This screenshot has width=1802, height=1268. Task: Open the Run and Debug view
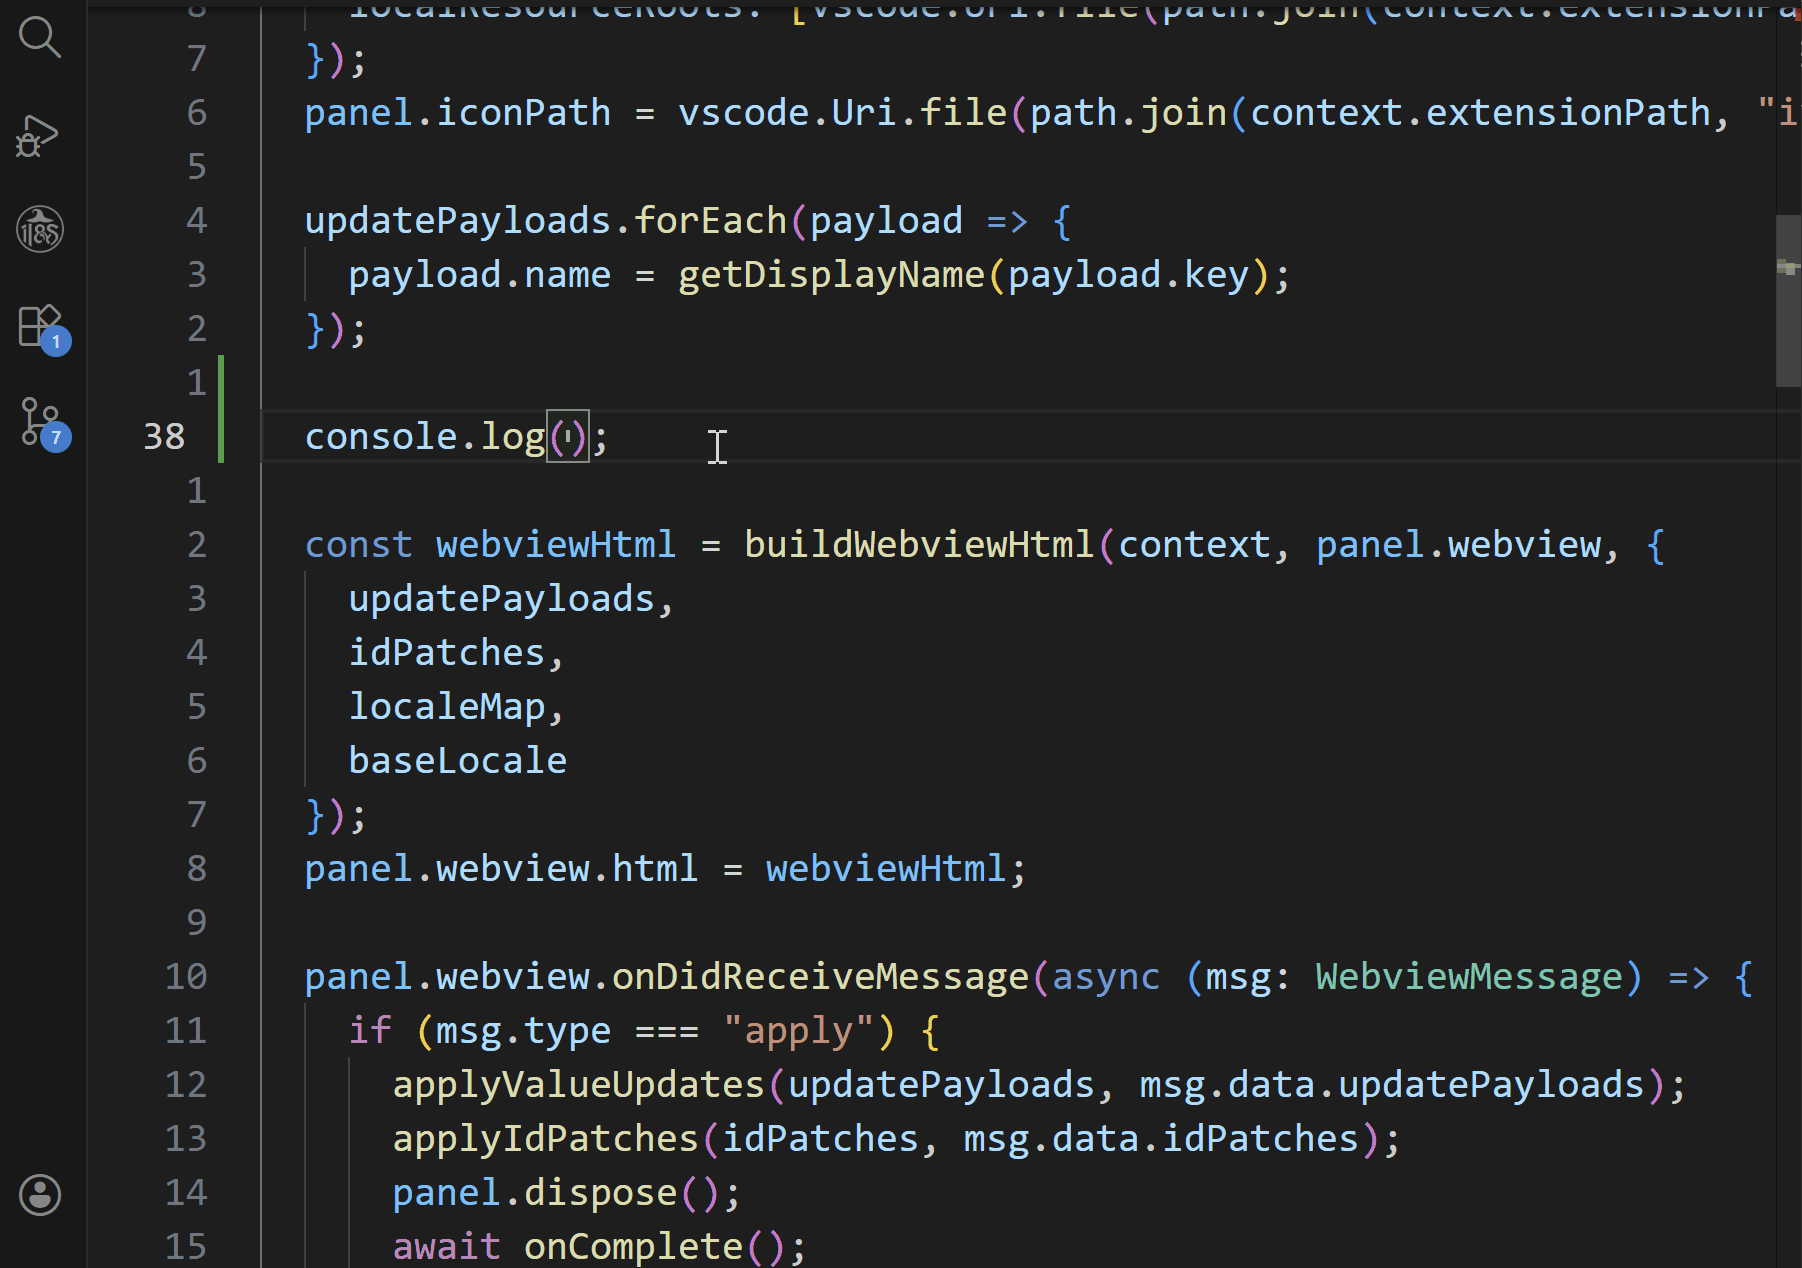coord(40,135)
